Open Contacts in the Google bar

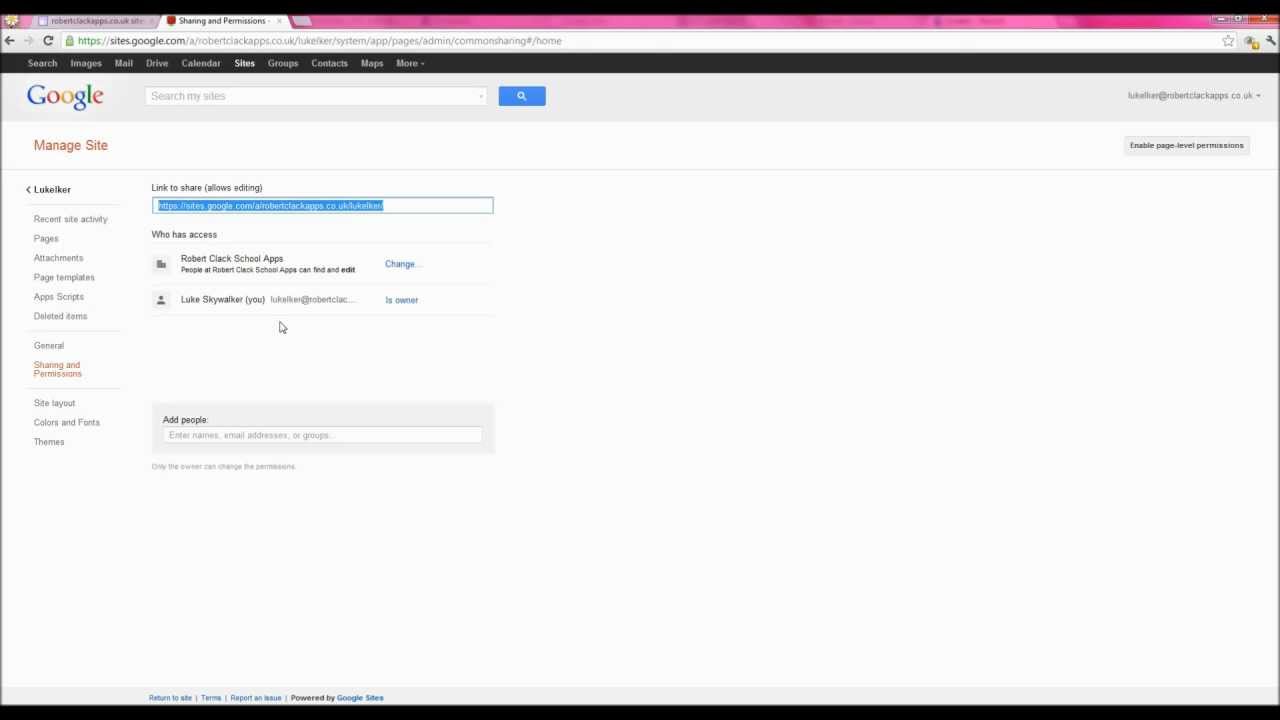pyautogui.click(x=329, y=63)
